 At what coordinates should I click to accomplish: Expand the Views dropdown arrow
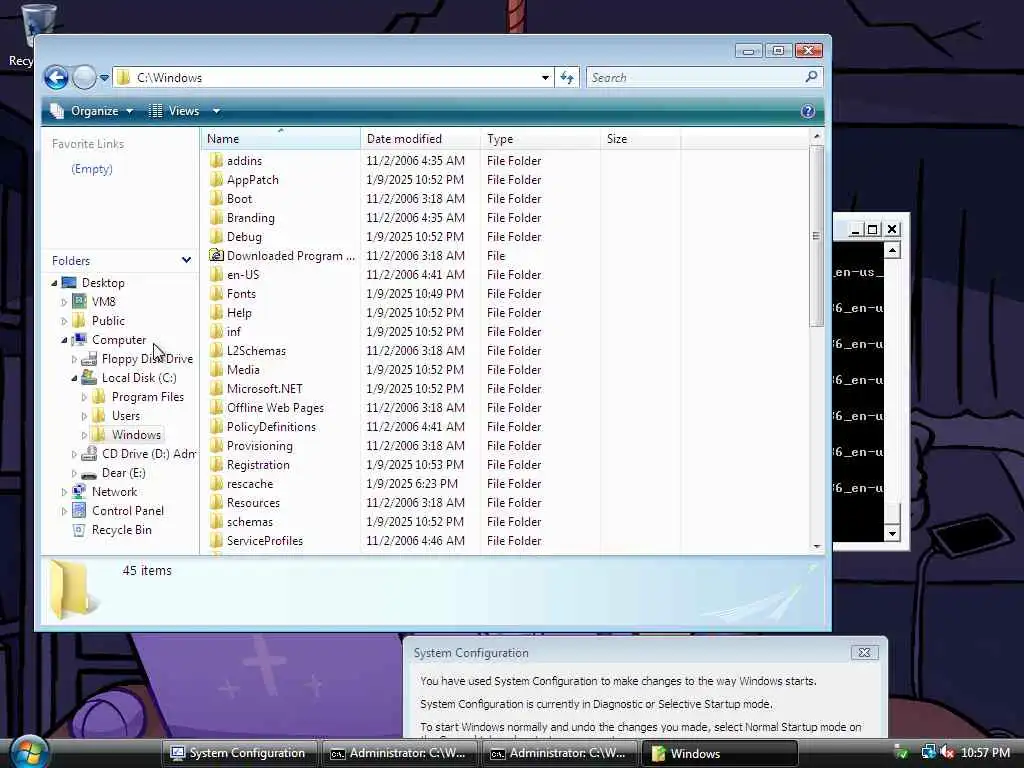click(216, 111)
